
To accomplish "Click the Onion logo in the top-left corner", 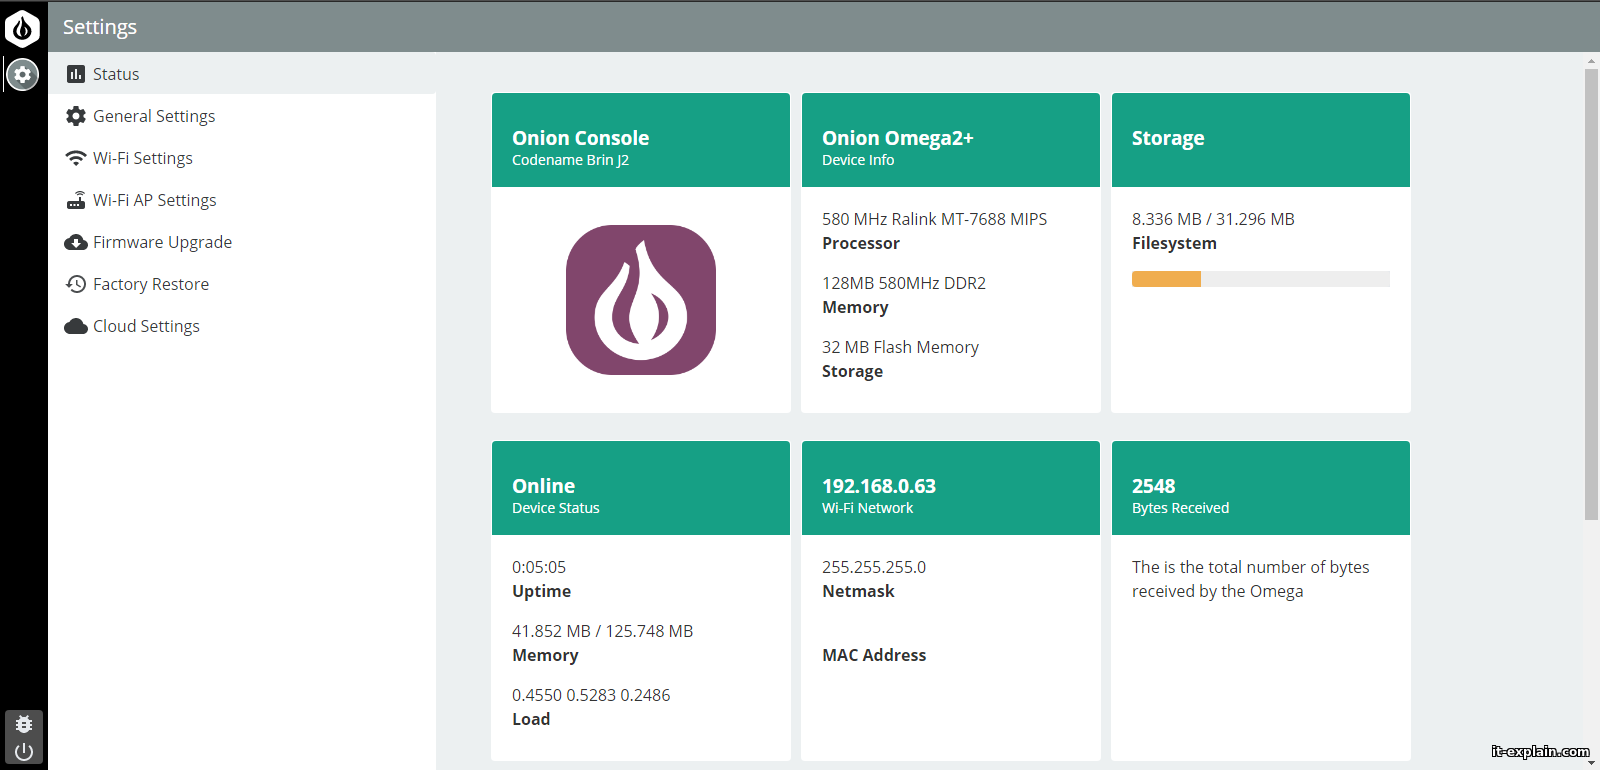I will click(x=22, y=28).
